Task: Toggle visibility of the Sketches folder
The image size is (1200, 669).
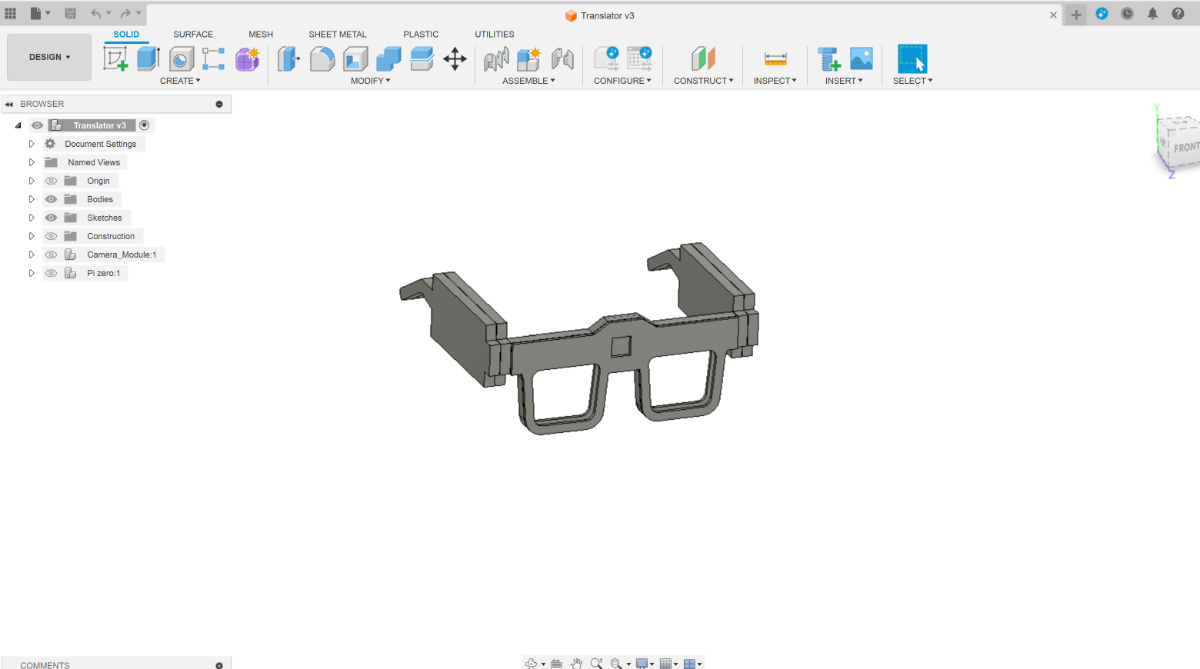Action: [51, 218]
